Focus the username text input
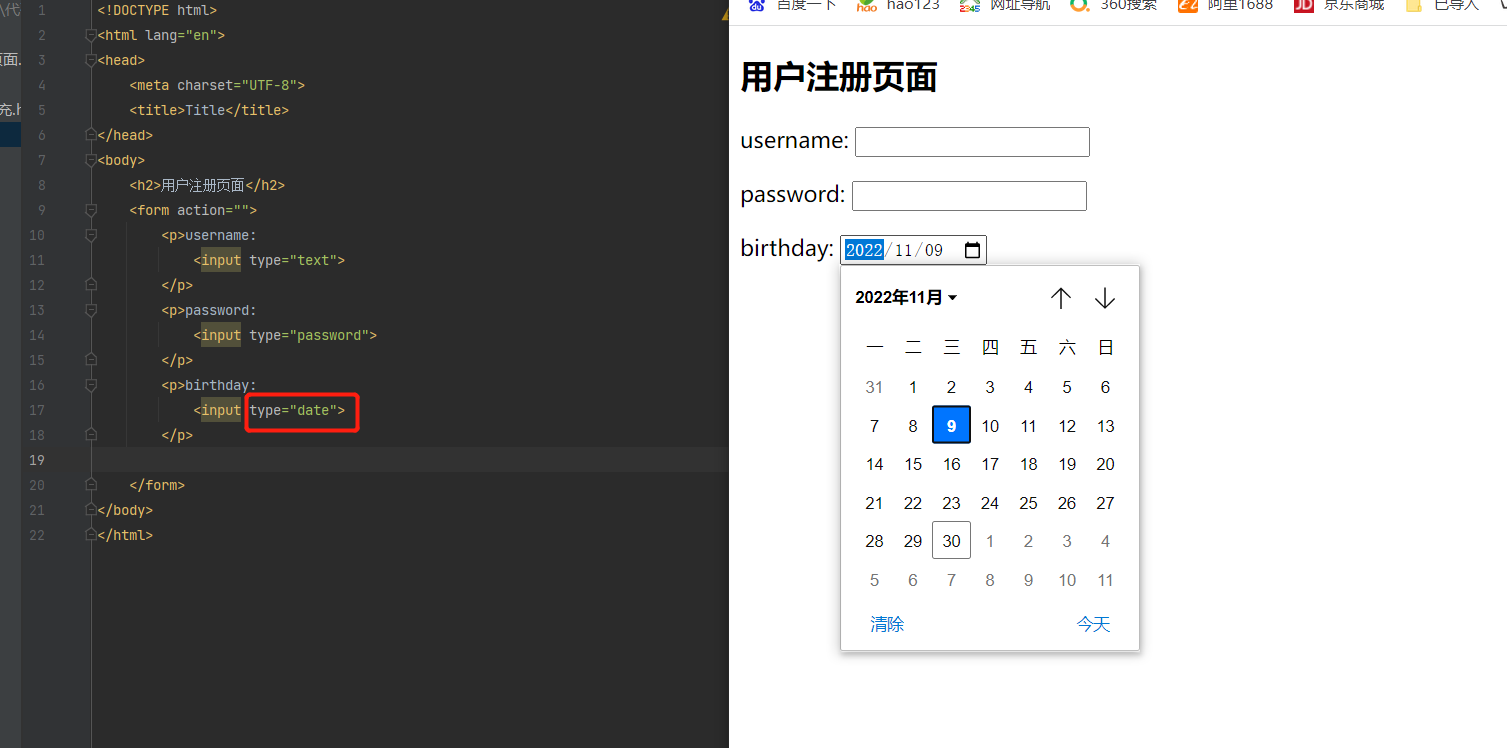Image resolution: width=1507 pixels, height=748 pixels. [x=972, y=142]
